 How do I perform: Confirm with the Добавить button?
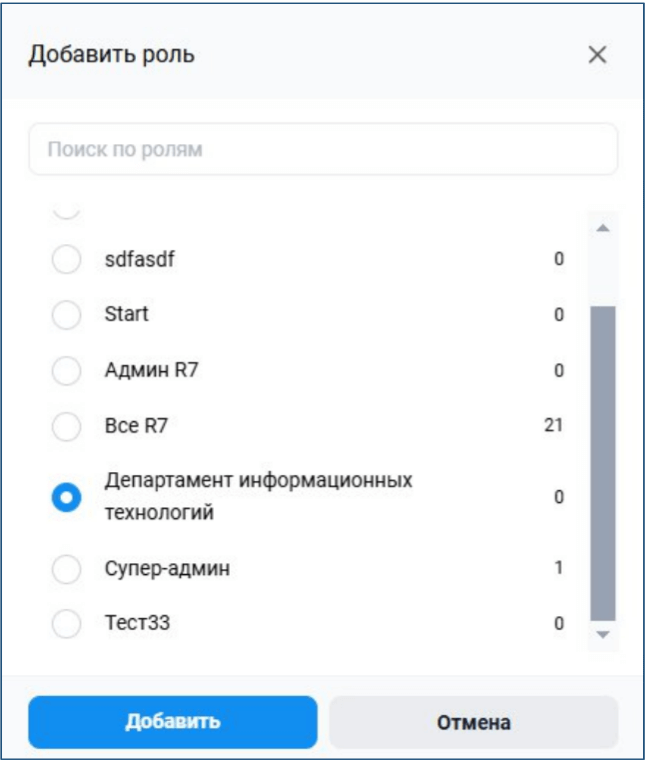click(173, 722)
